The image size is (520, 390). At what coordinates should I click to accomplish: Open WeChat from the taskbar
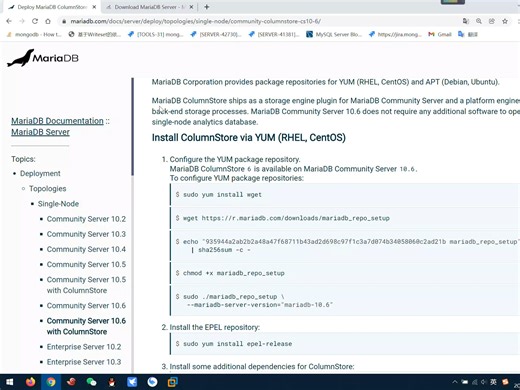91,382
